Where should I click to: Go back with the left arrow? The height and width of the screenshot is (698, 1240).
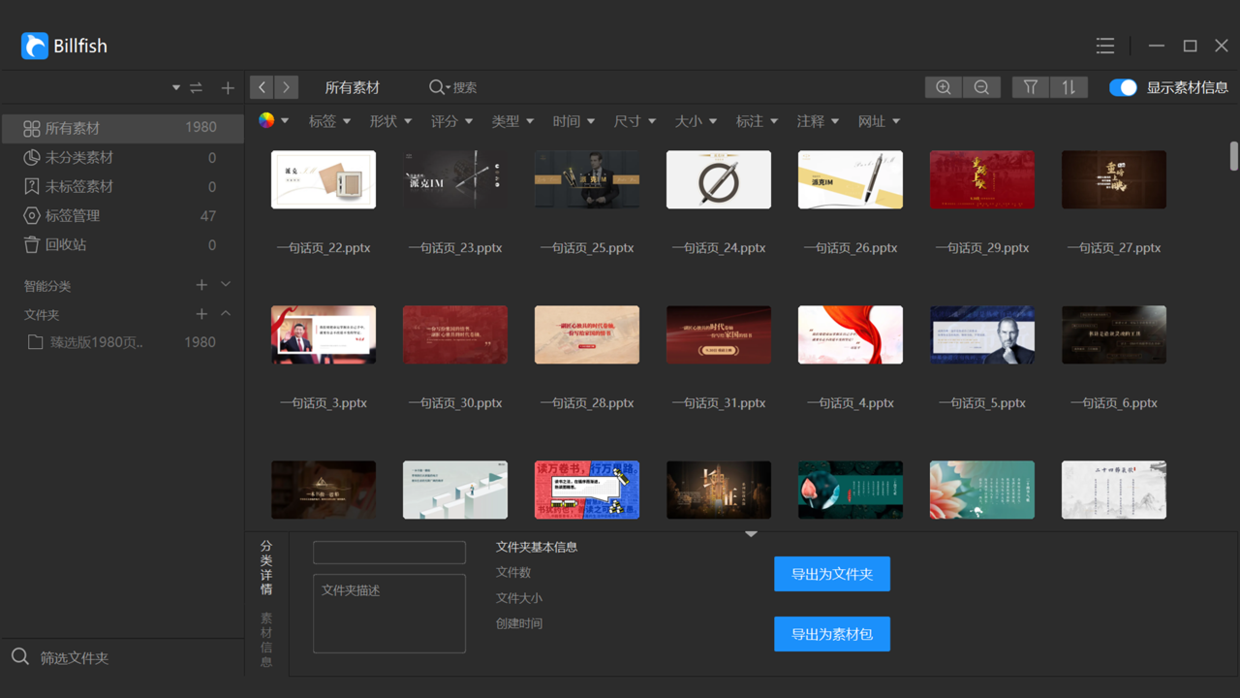(x=262, y=87)
